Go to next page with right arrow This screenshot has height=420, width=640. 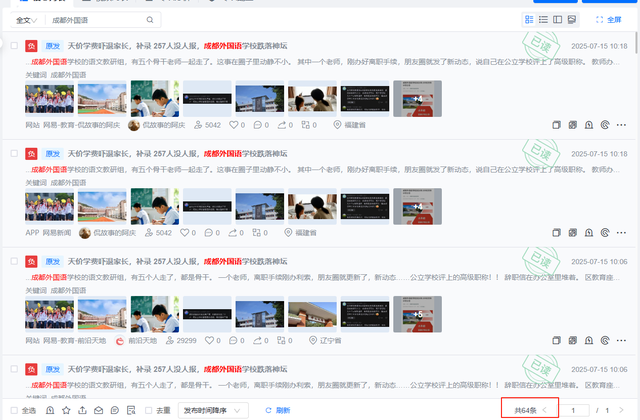click(621, 410)
